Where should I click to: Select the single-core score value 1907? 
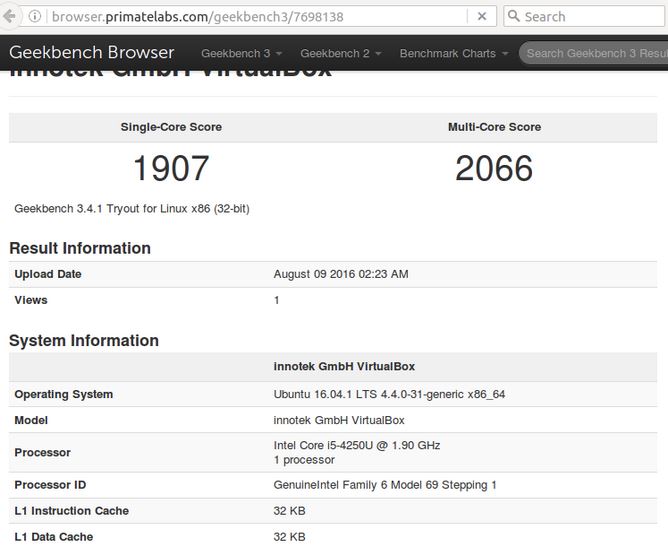click(171, 168)
